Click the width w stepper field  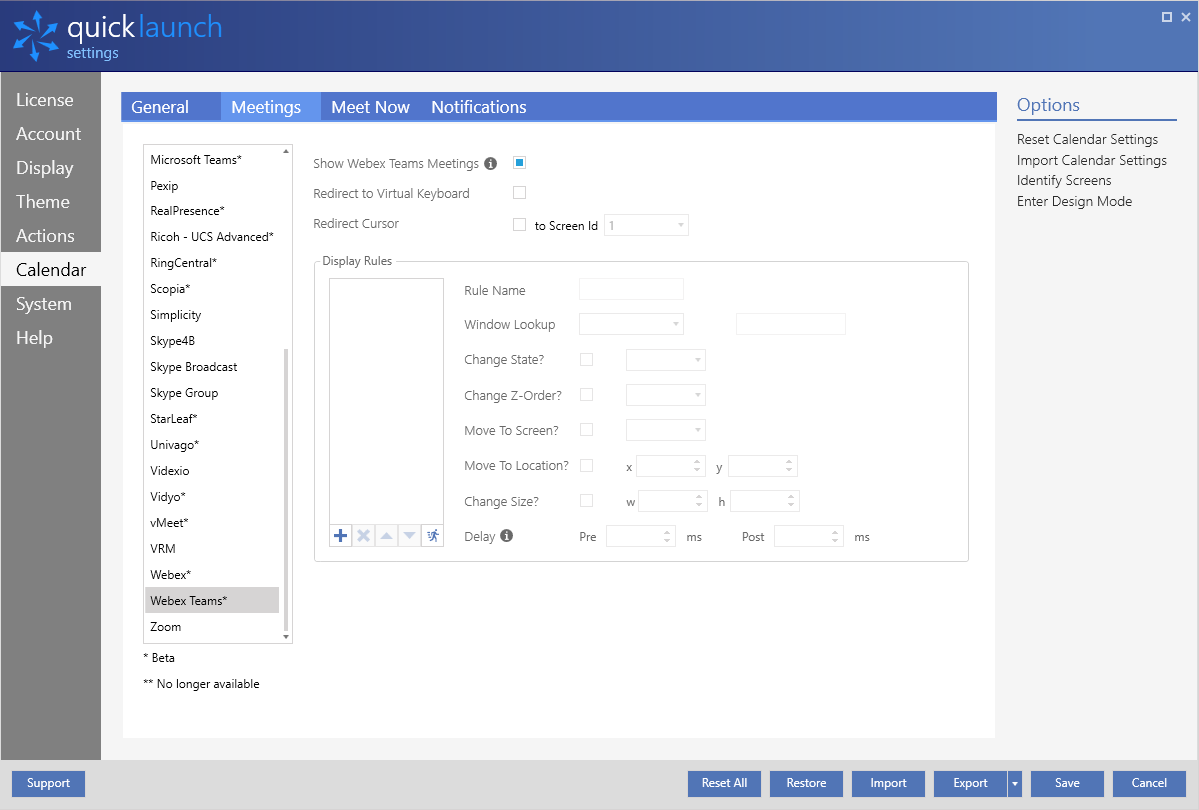coord(672,501)
